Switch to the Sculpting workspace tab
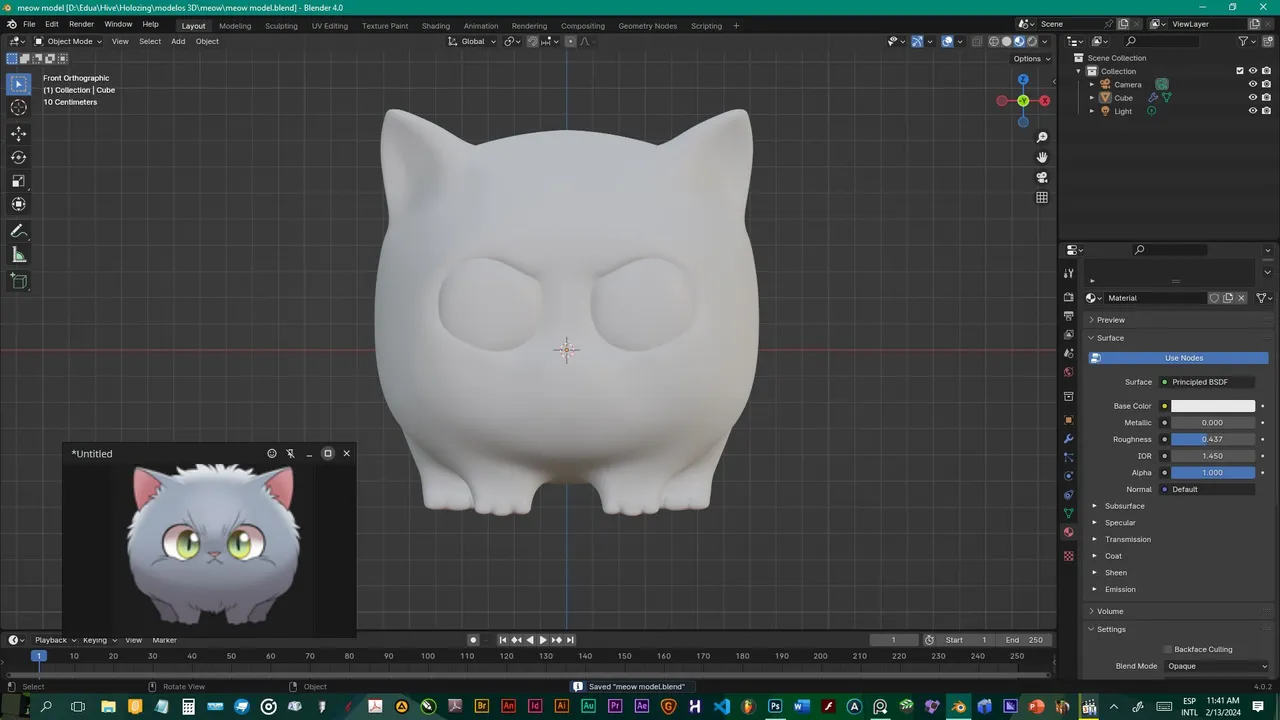 [x=281, y=25]
